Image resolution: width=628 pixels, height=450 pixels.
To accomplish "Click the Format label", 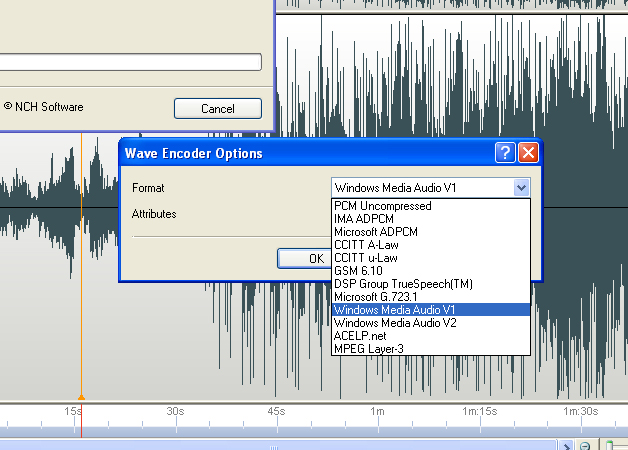I will [148, 188].
